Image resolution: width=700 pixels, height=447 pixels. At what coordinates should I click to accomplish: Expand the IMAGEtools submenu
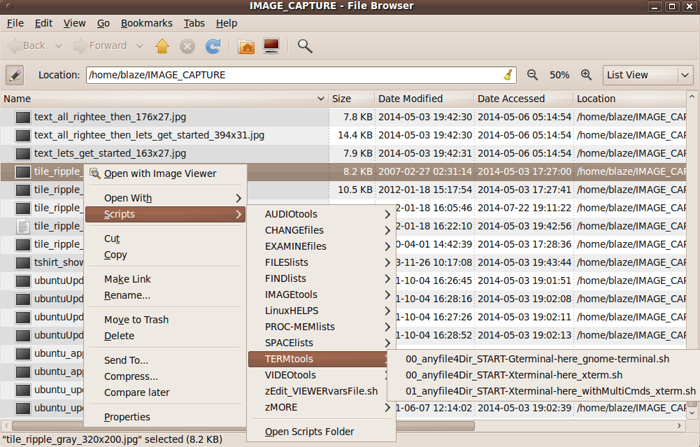click(x=321, y=295)
